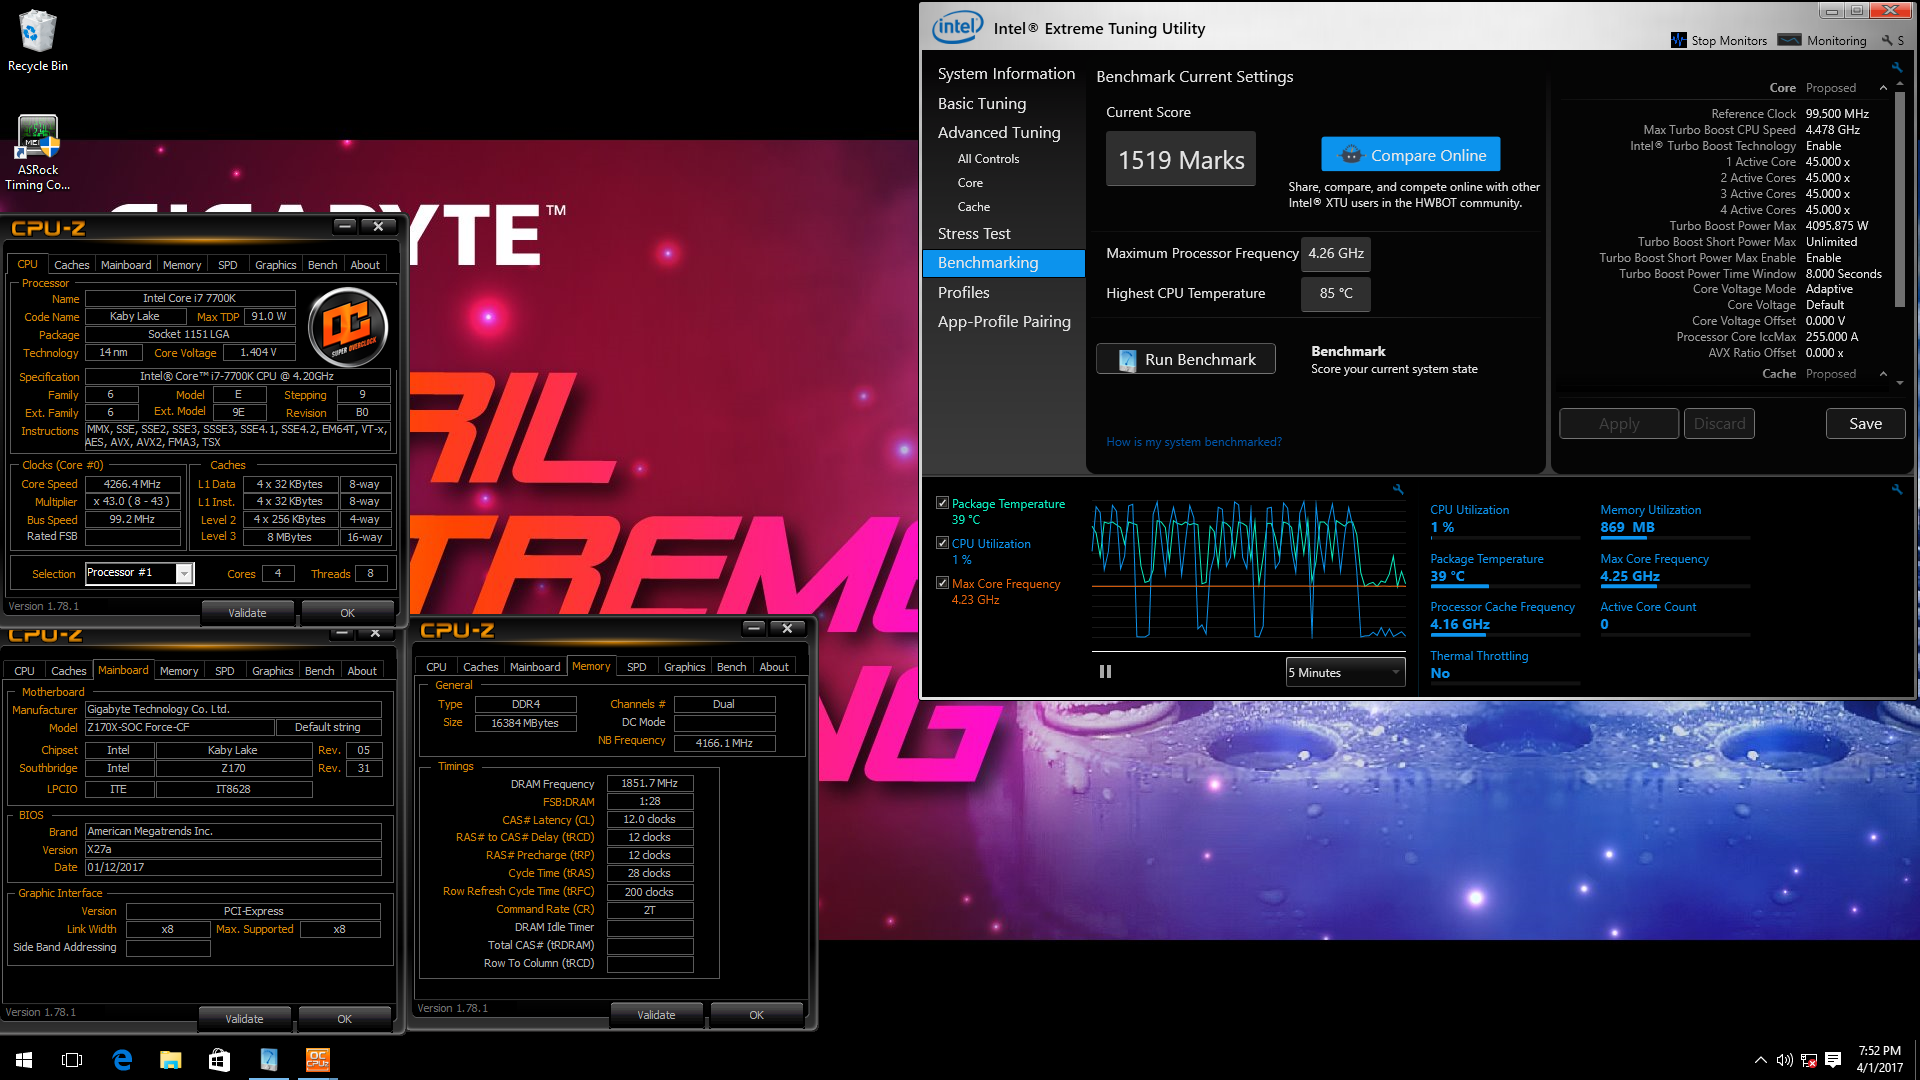The width and height of the screenshot is (1920, 1080).
Task: Click the Stop Monitors waveform icon
Action: (x=1679, y=40)
